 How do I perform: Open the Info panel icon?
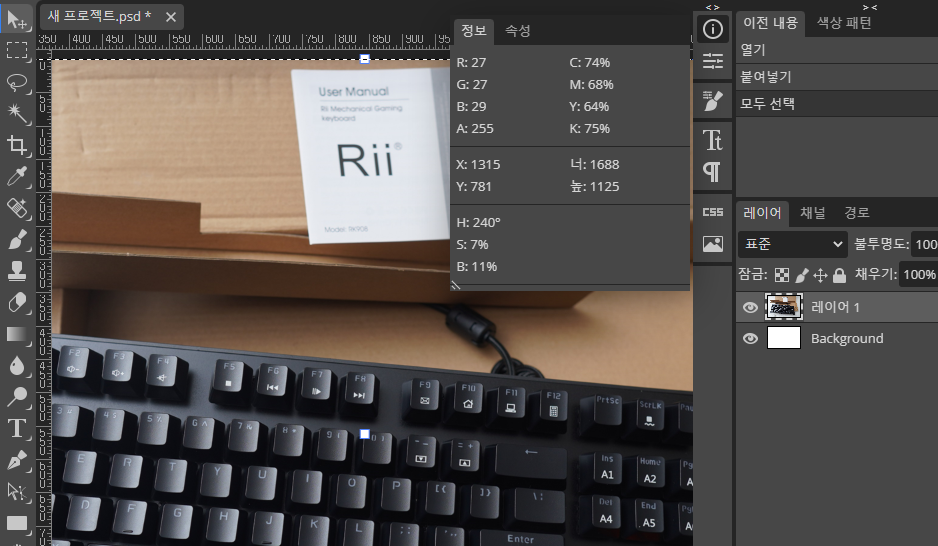click(x=712, y=29)
